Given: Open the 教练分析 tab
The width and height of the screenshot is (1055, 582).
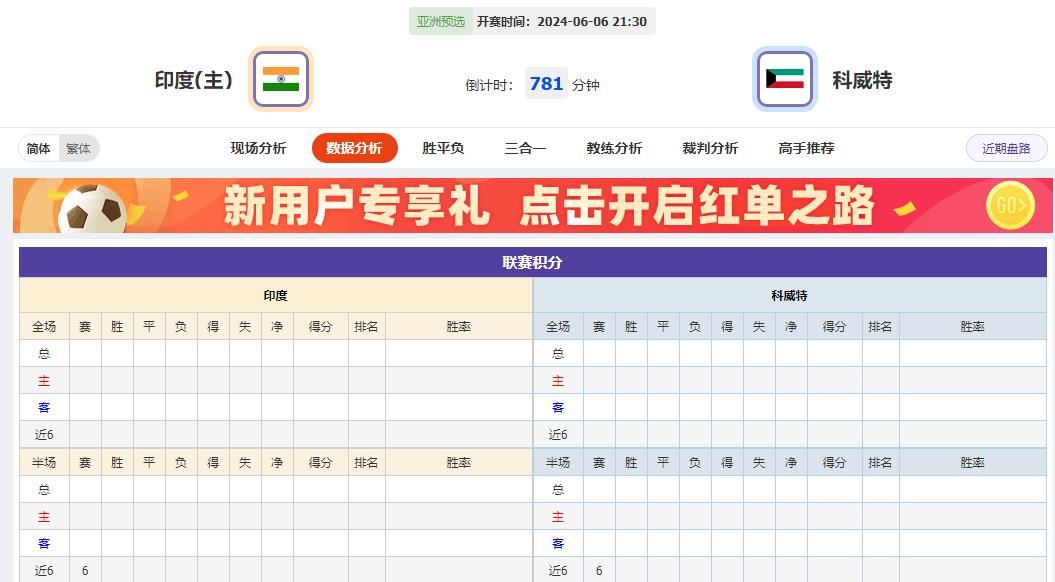Looking at the screenshot, I should [x=613, y=147].
